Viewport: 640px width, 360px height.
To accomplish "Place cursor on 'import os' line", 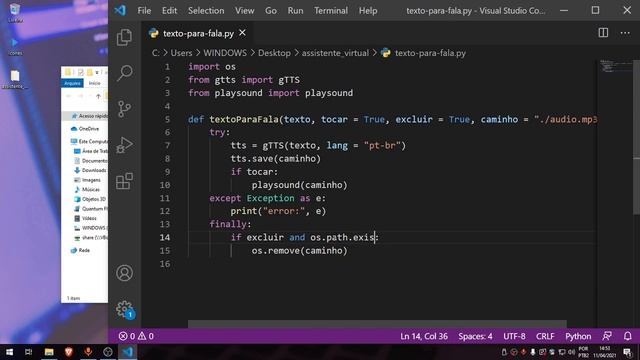I will (212, 67).
